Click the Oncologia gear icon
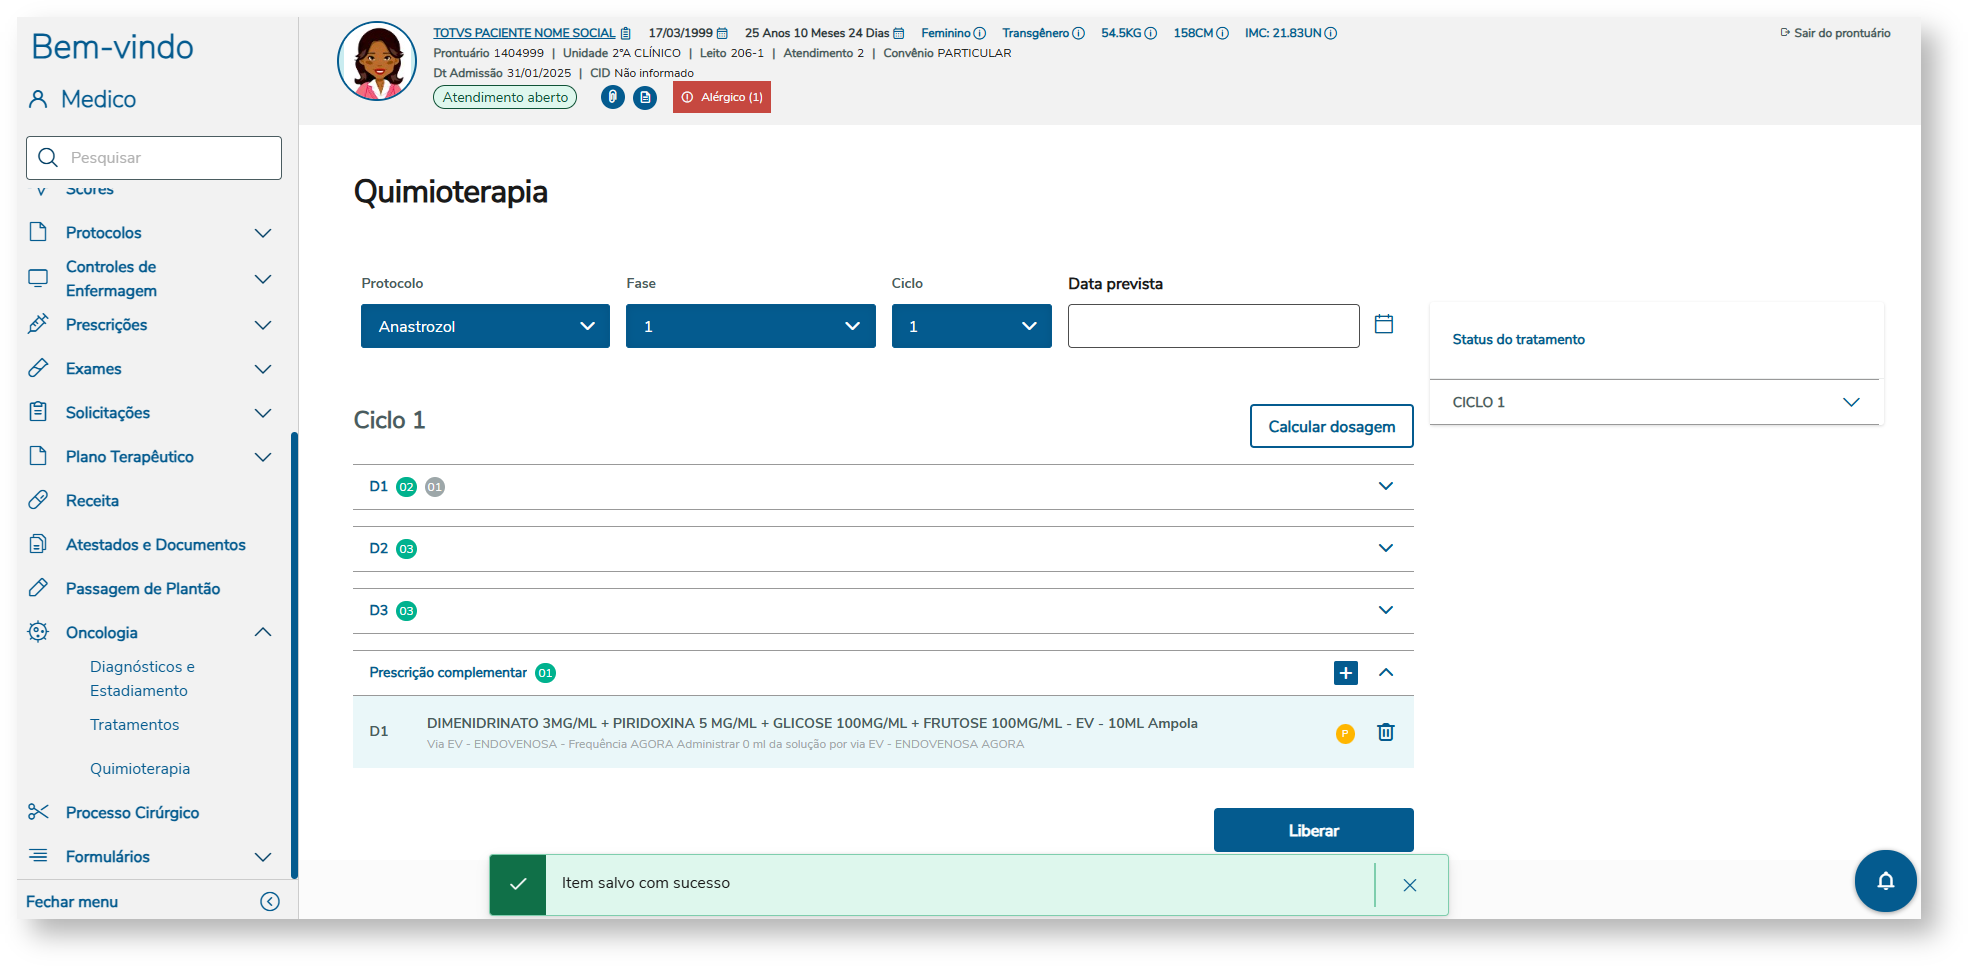Image resolution: width=1969 pixels, height=967 pixels. pyautogui.click(x=37, y=632)
